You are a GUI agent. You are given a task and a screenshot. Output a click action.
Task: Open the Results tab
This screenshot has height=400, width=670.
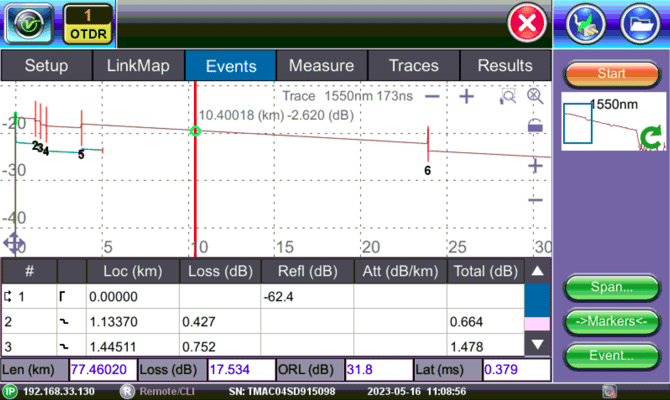click(505, 66)
